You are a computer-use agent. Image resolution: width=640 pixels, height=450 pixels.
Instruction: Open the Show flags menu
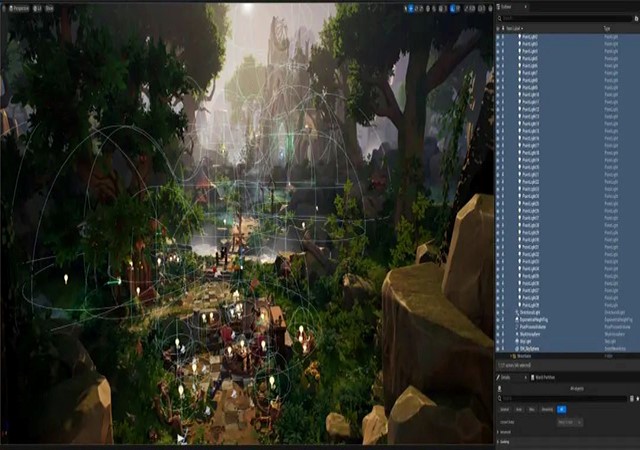[49, 8]
